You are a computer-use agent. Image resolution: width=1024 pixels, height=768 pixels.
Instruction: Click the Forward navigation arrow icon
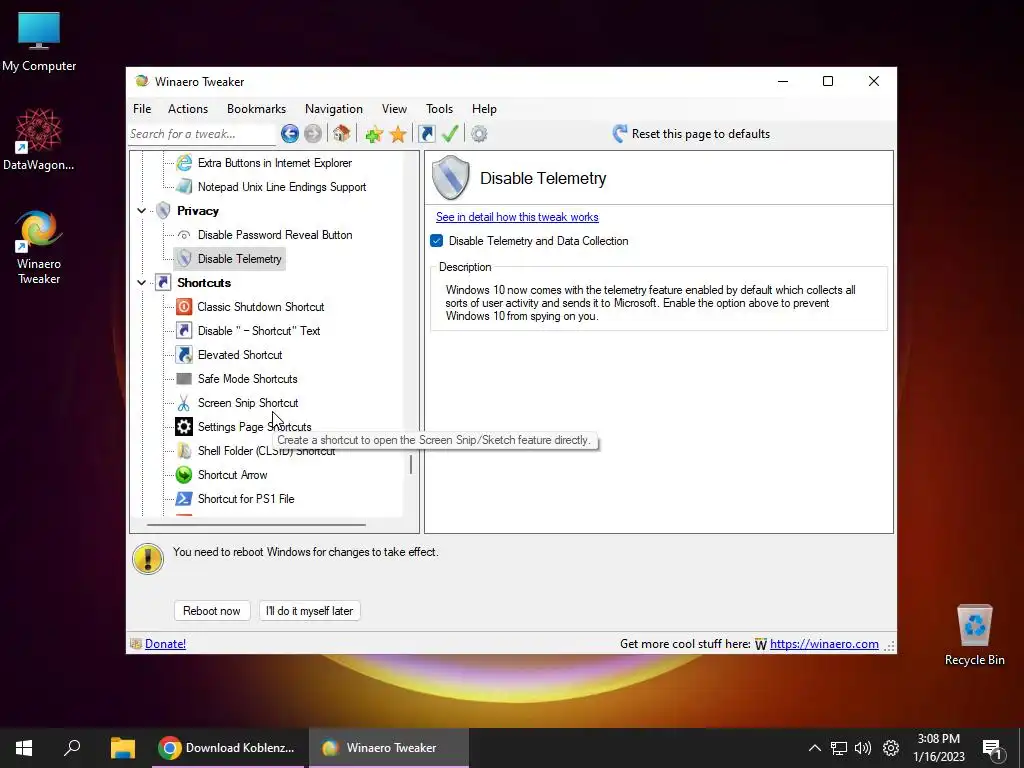click(313, 134)
